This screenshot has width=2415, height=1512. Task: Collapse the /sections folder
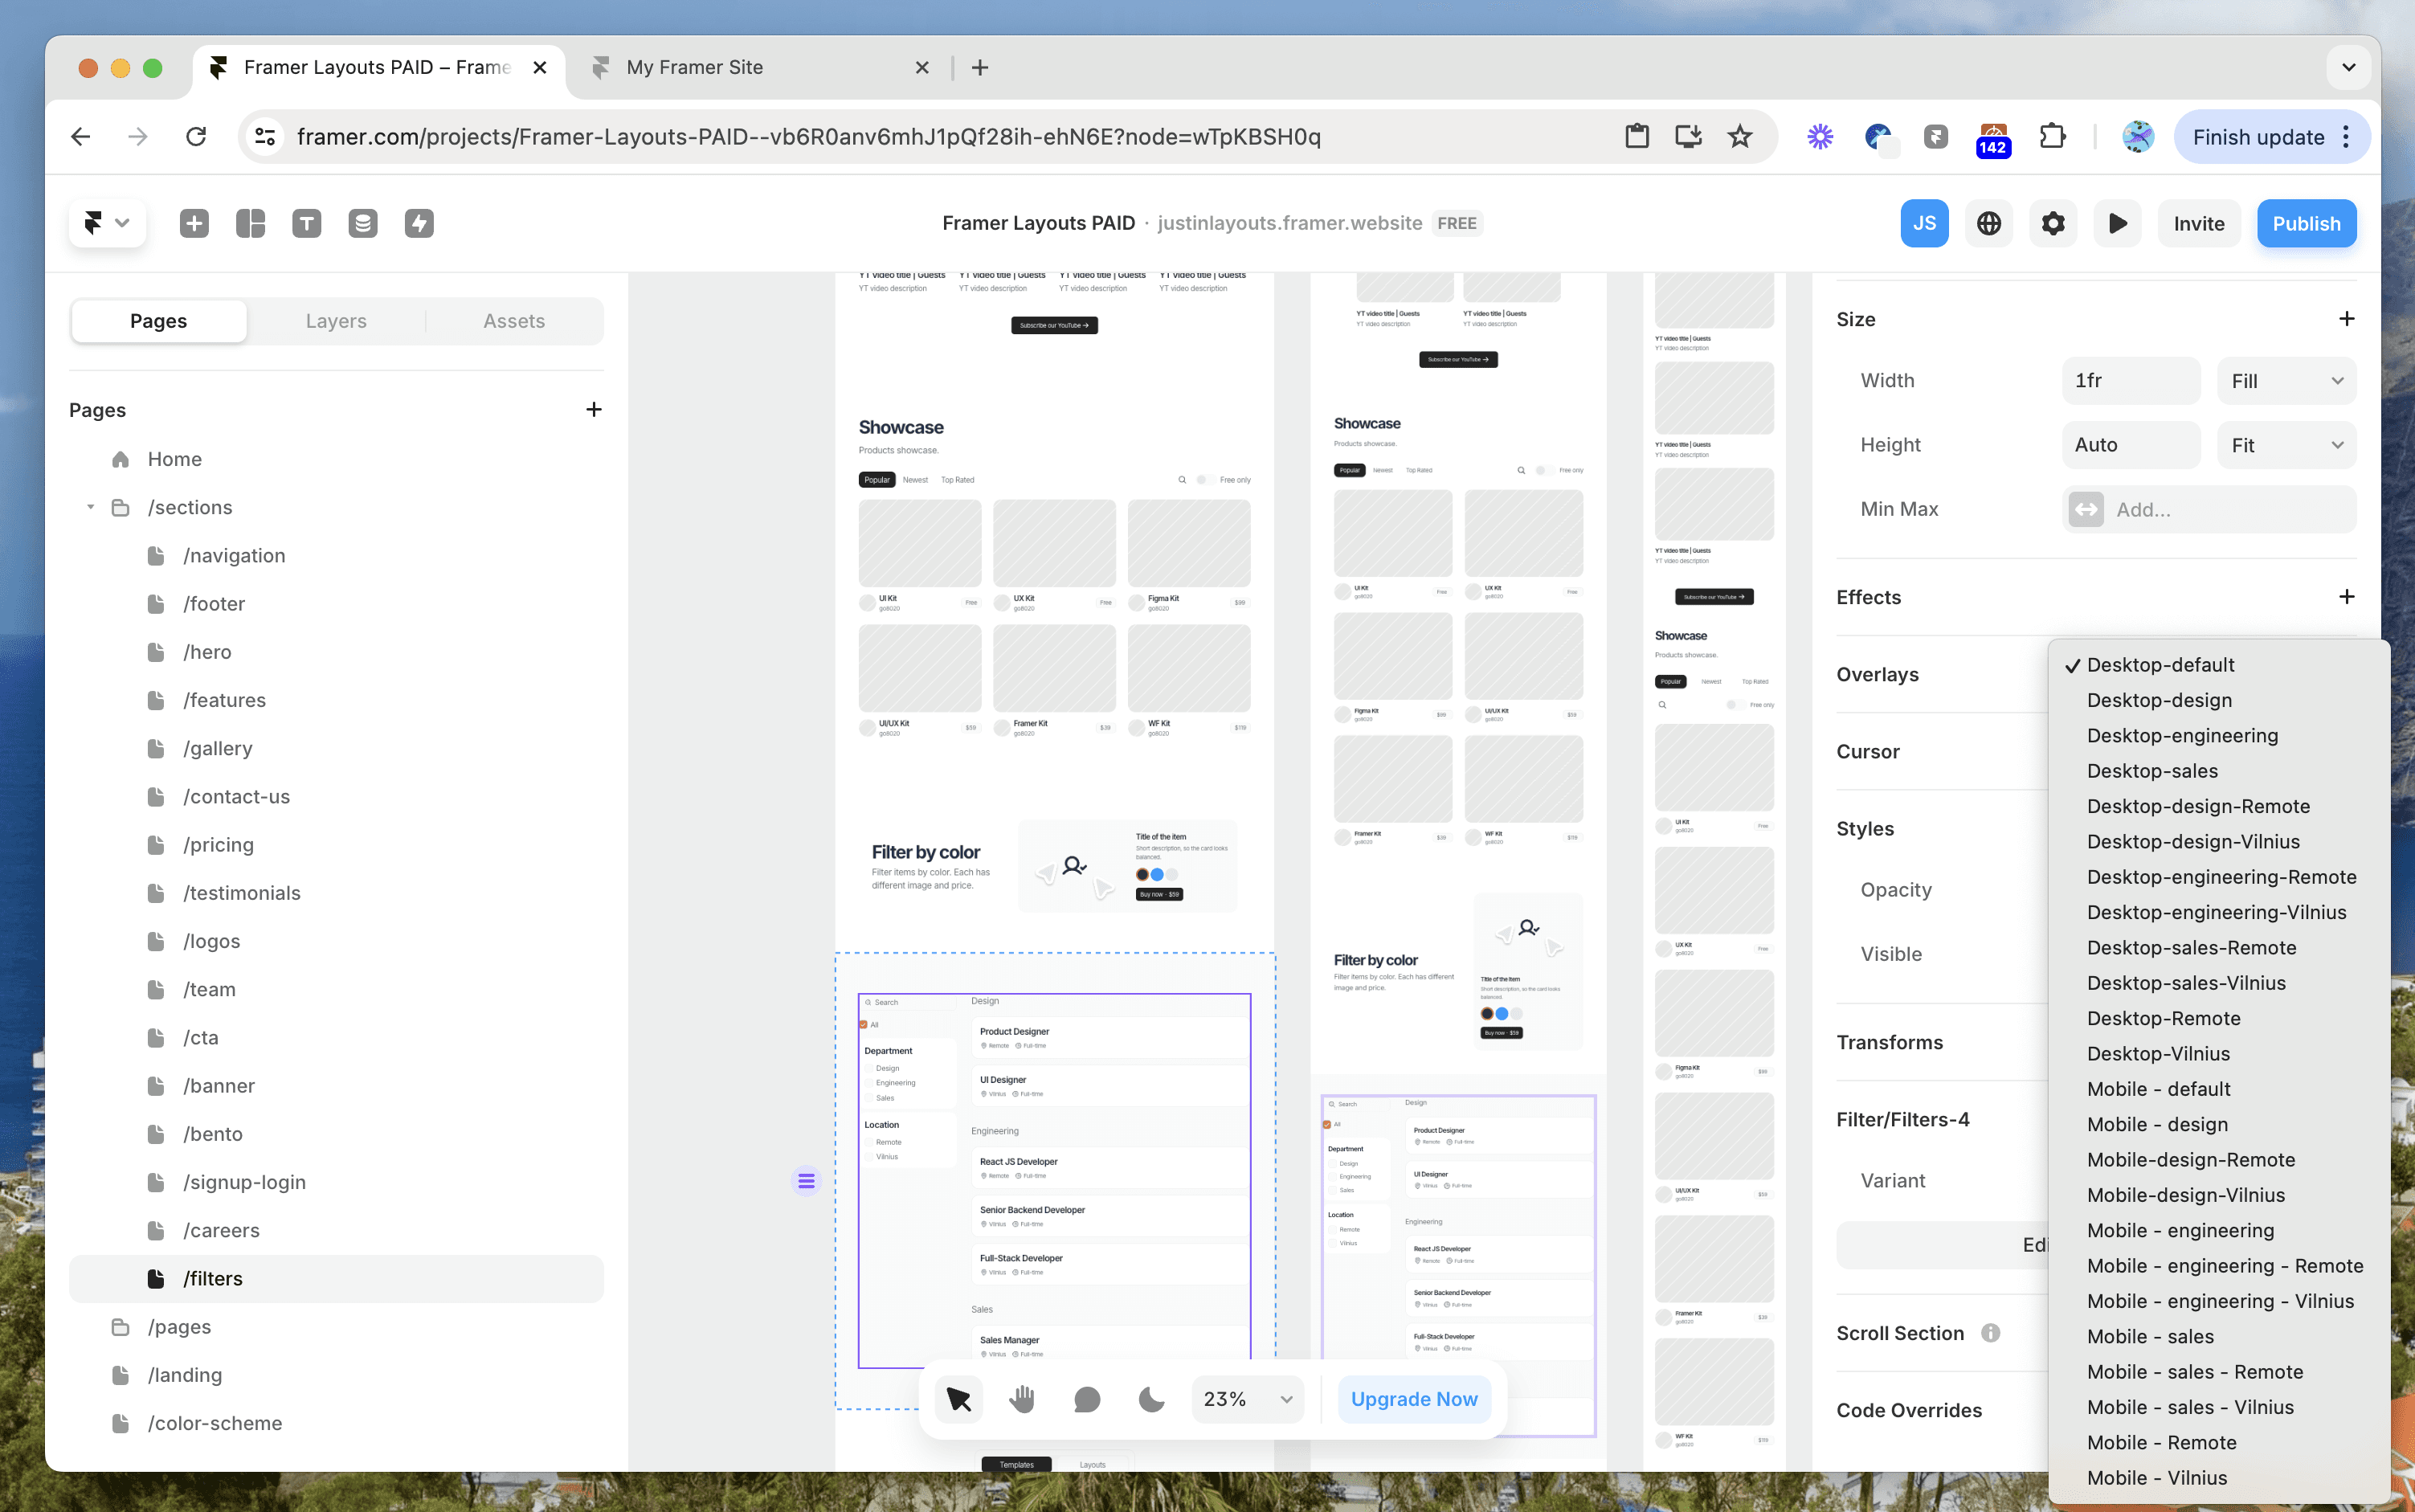(91, 507)
